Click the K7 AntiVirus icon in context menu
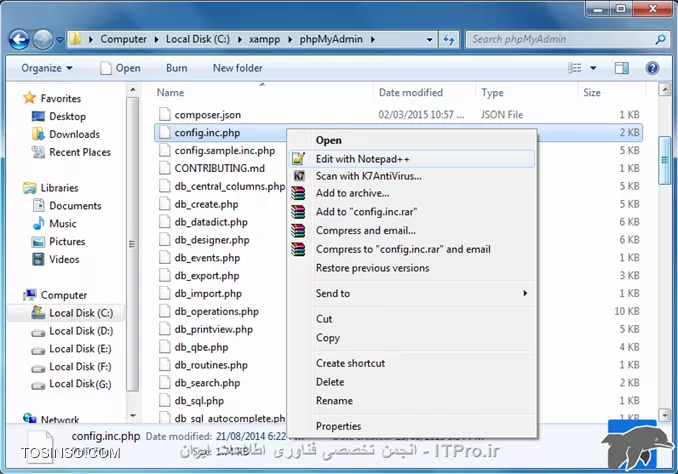This screenshot has height=474, width=678. pyautogui.click(x=299, y=176)
